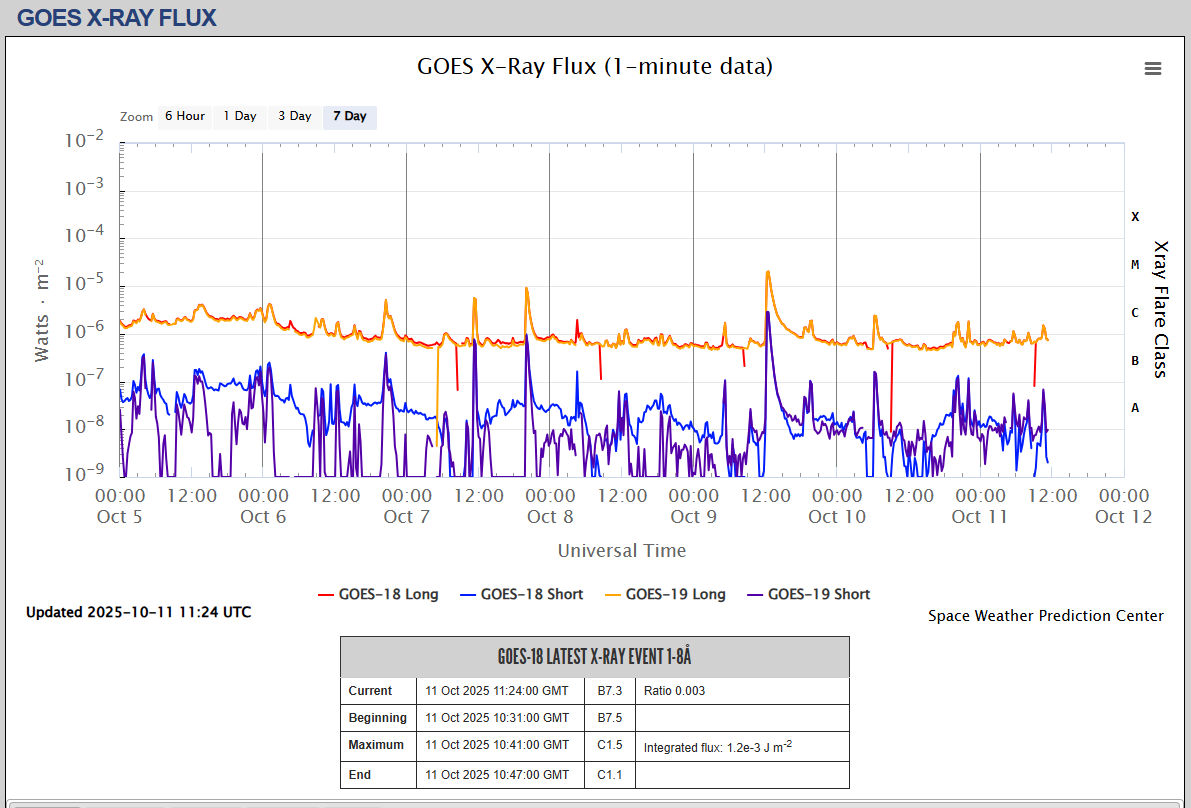1191x808 pixels.
Task: Click the Xray Flare Class axis title
Action: pyautogui.click(x=1160, y=308)
